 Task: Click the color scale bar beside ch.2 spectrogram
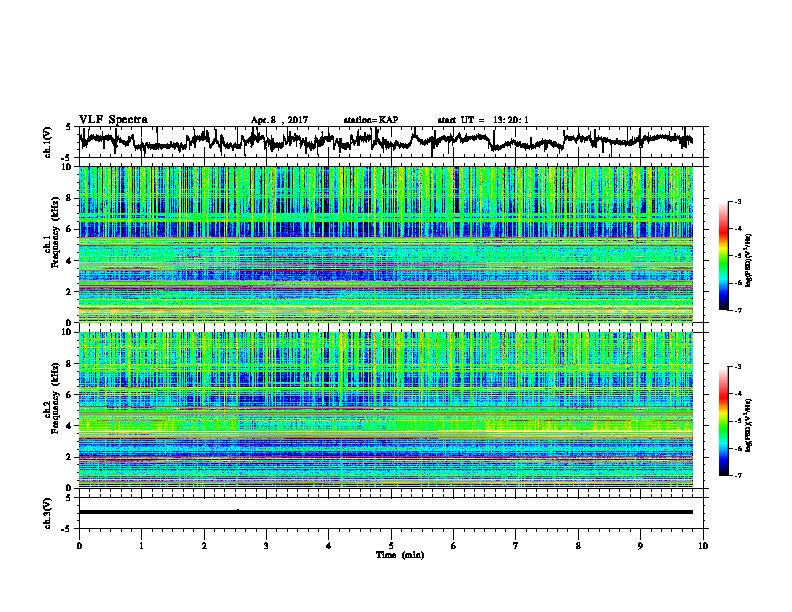click(x=724, y=421)
